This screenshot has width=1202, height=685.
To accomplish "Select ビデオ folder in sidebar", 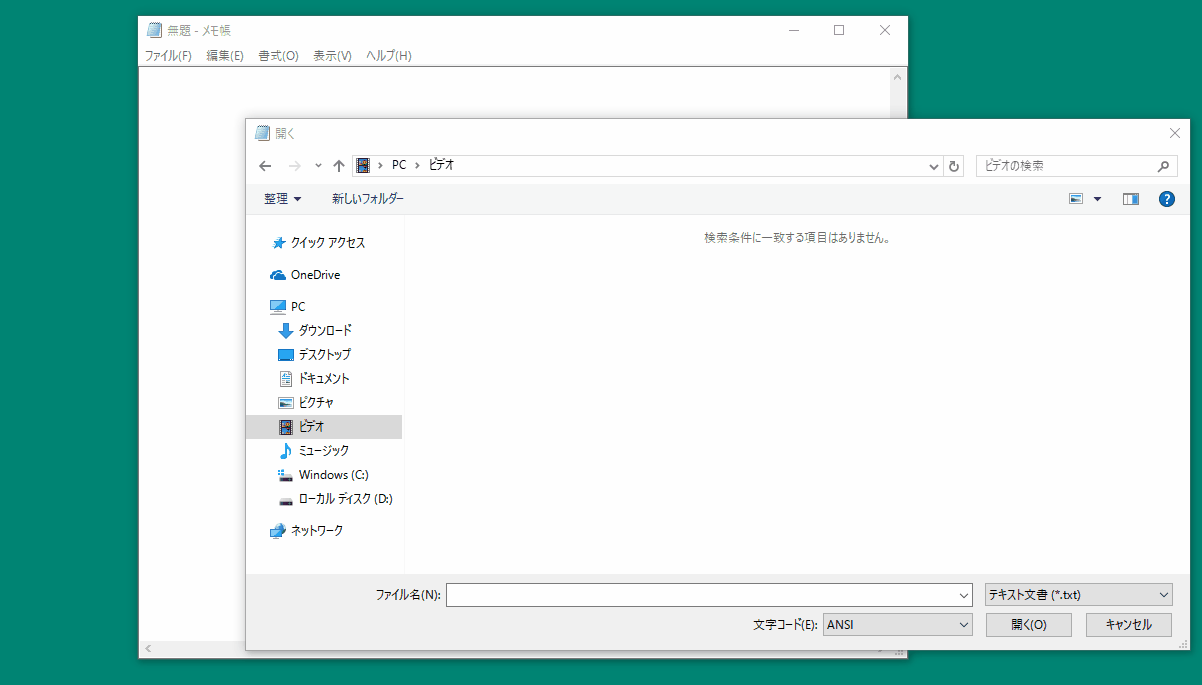I will (324, 427).
